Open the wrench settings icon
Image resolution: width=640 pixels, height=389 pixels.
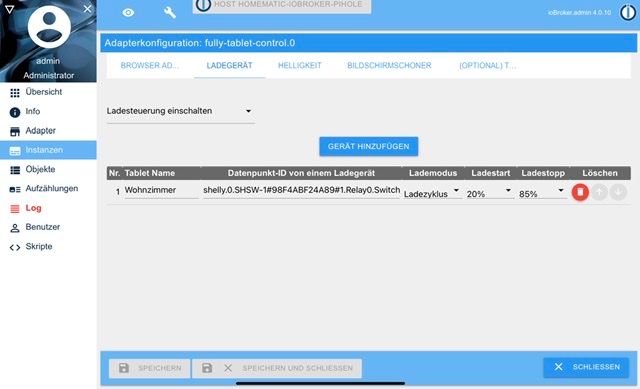170,13
